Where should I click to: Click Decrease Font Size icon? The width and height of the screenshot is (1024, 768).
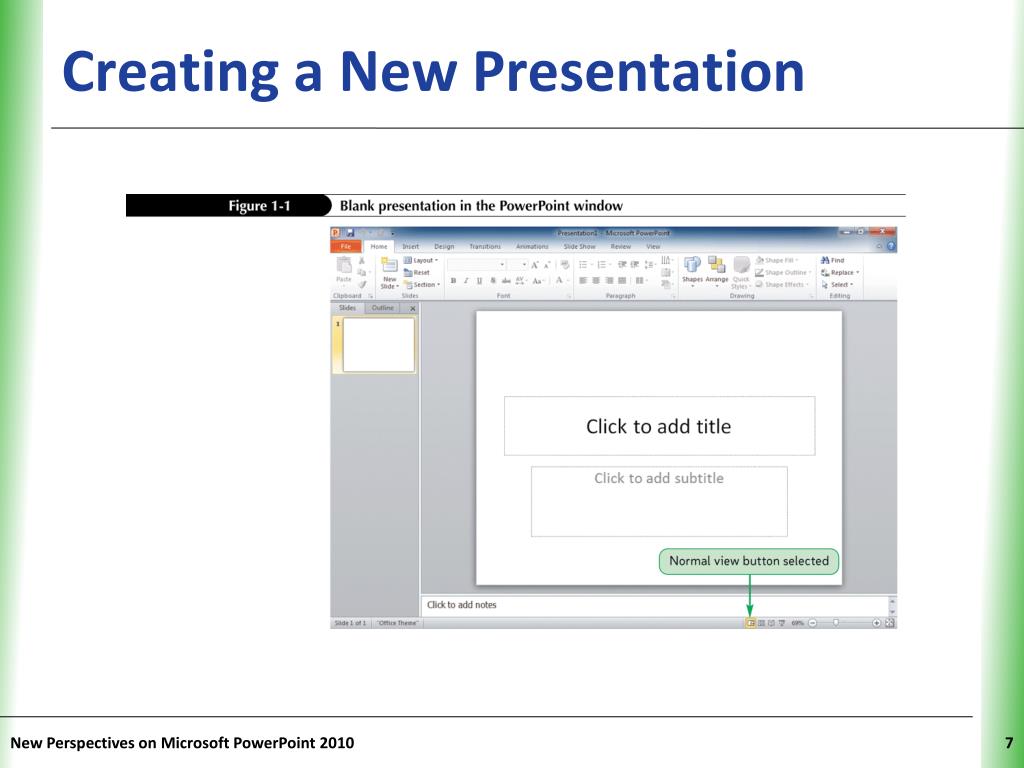(x=547, y=265)
